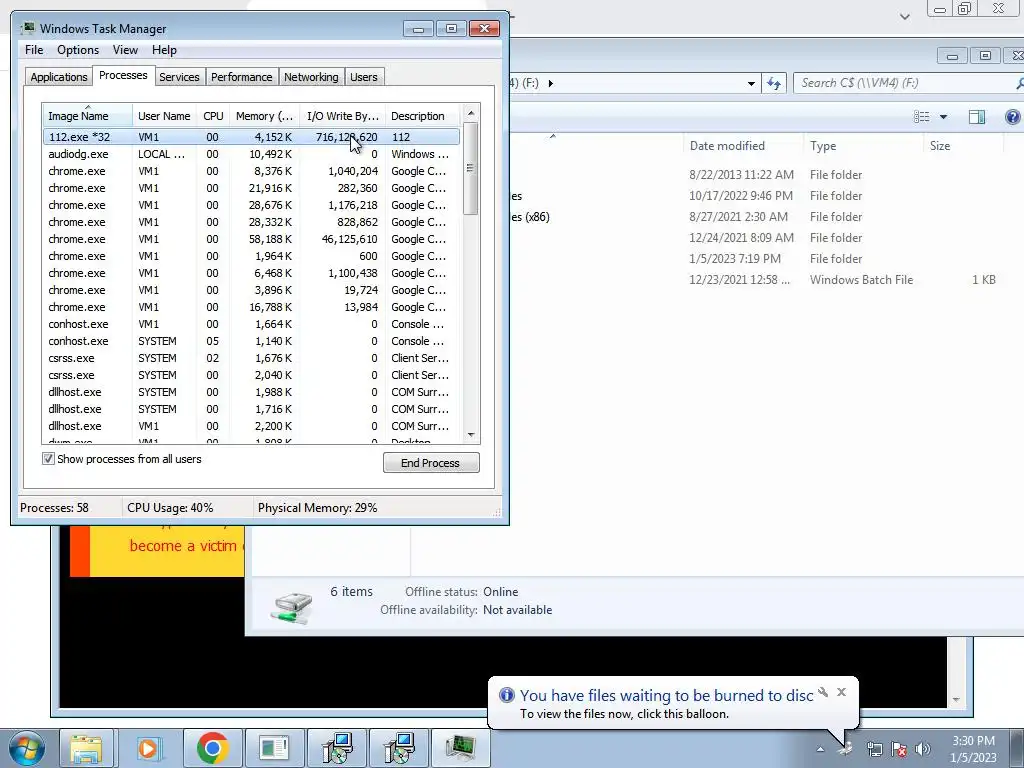
Task: Sort Explorer by Type column
Action: pyautogui.click(x=862, y=146)
